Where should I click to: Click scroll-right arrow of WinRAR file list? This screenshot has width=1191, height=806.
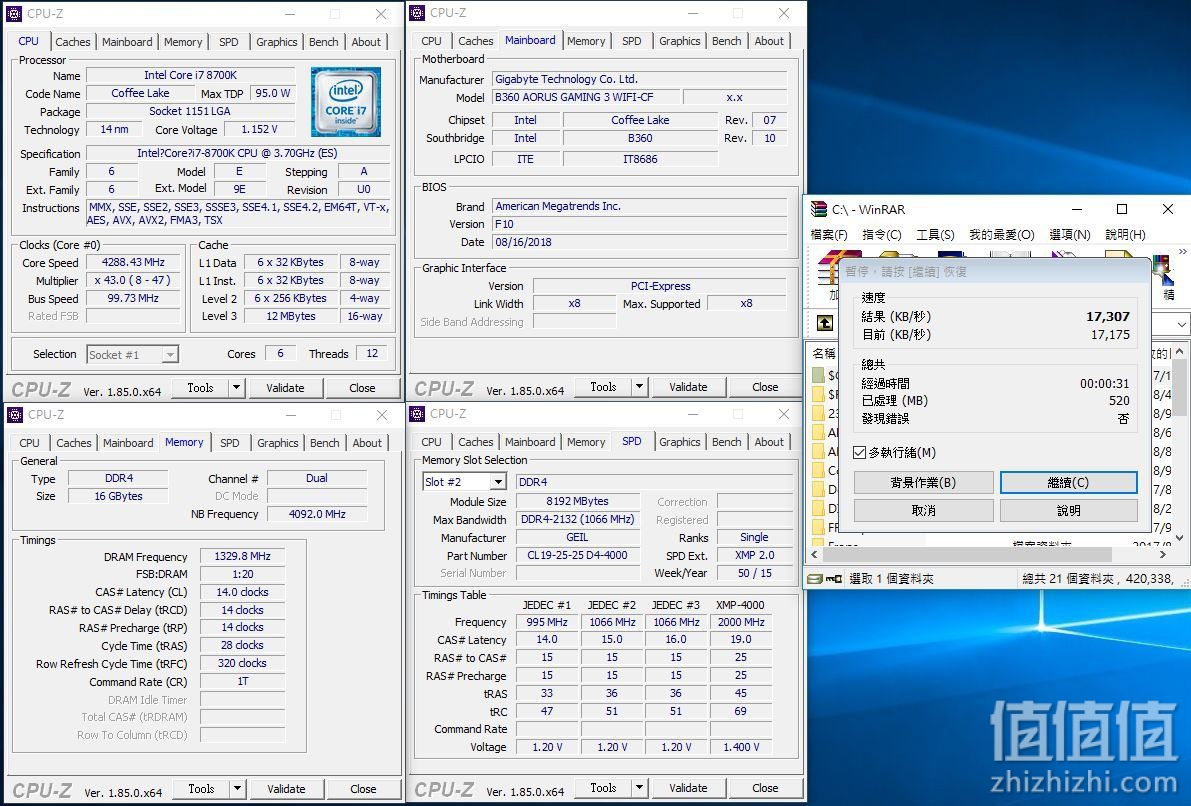point(1163,555)
